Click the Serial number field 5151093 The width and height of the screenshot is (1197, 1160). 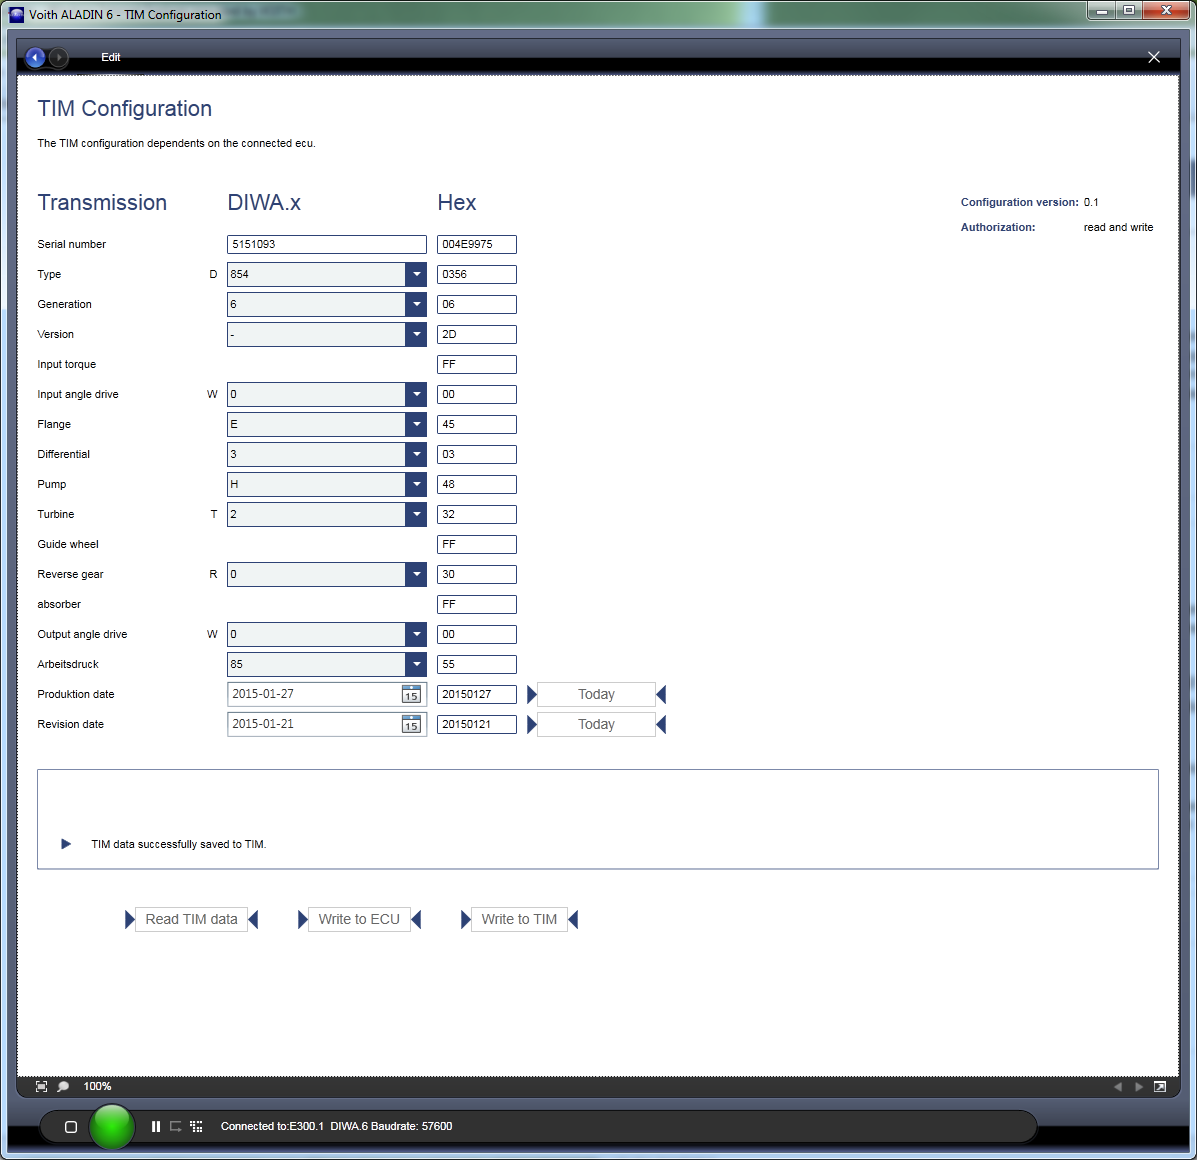pos(327,244)
